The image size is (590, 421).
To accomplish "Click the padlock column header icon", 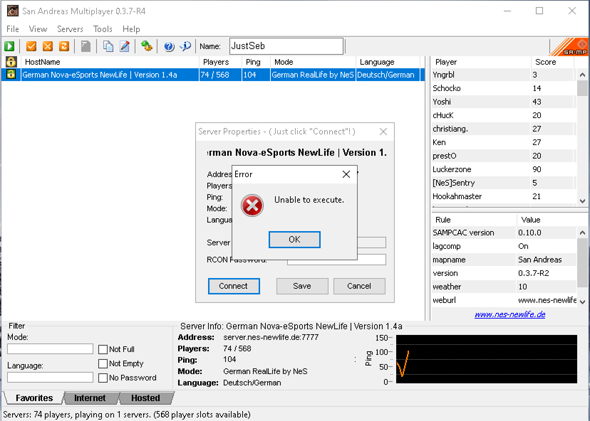I will (11, 62).
